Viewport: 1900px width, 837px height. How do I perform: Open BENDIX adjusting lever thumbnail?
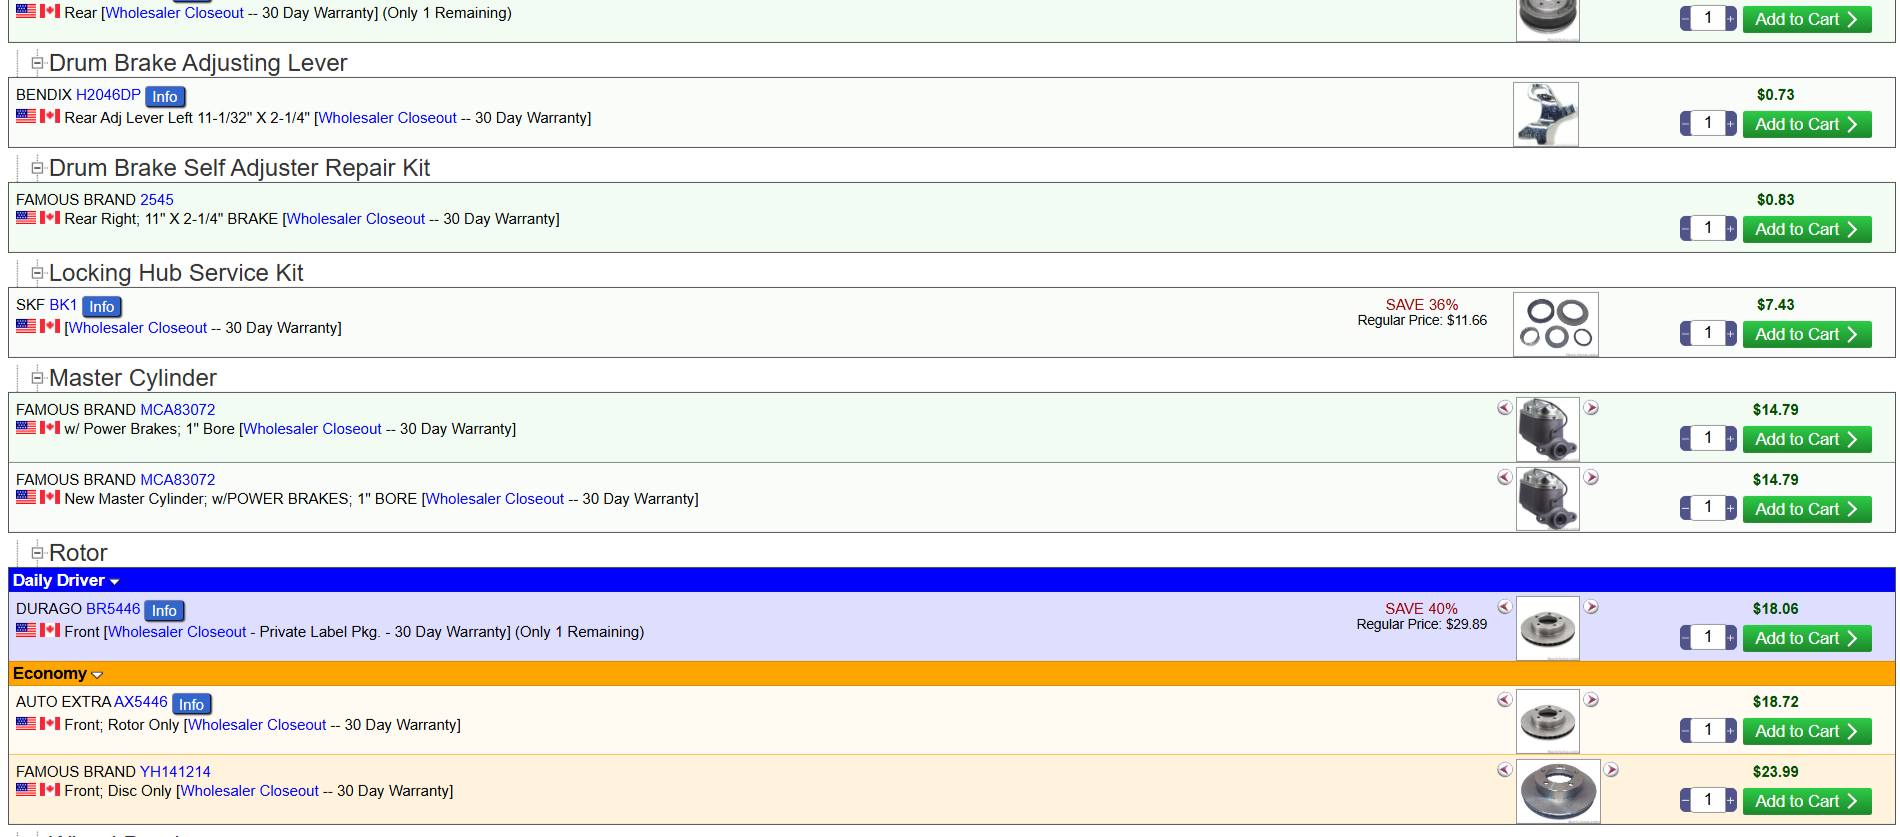1546,114
